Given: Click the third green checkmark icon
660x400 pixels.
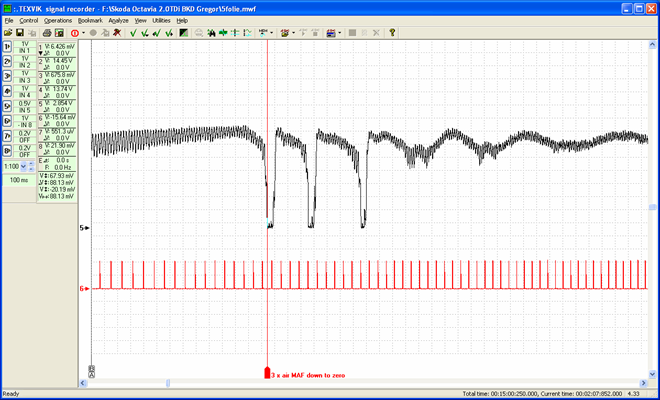Looking at the screenshot, I should pyautogui.click(x=157, y=32).
